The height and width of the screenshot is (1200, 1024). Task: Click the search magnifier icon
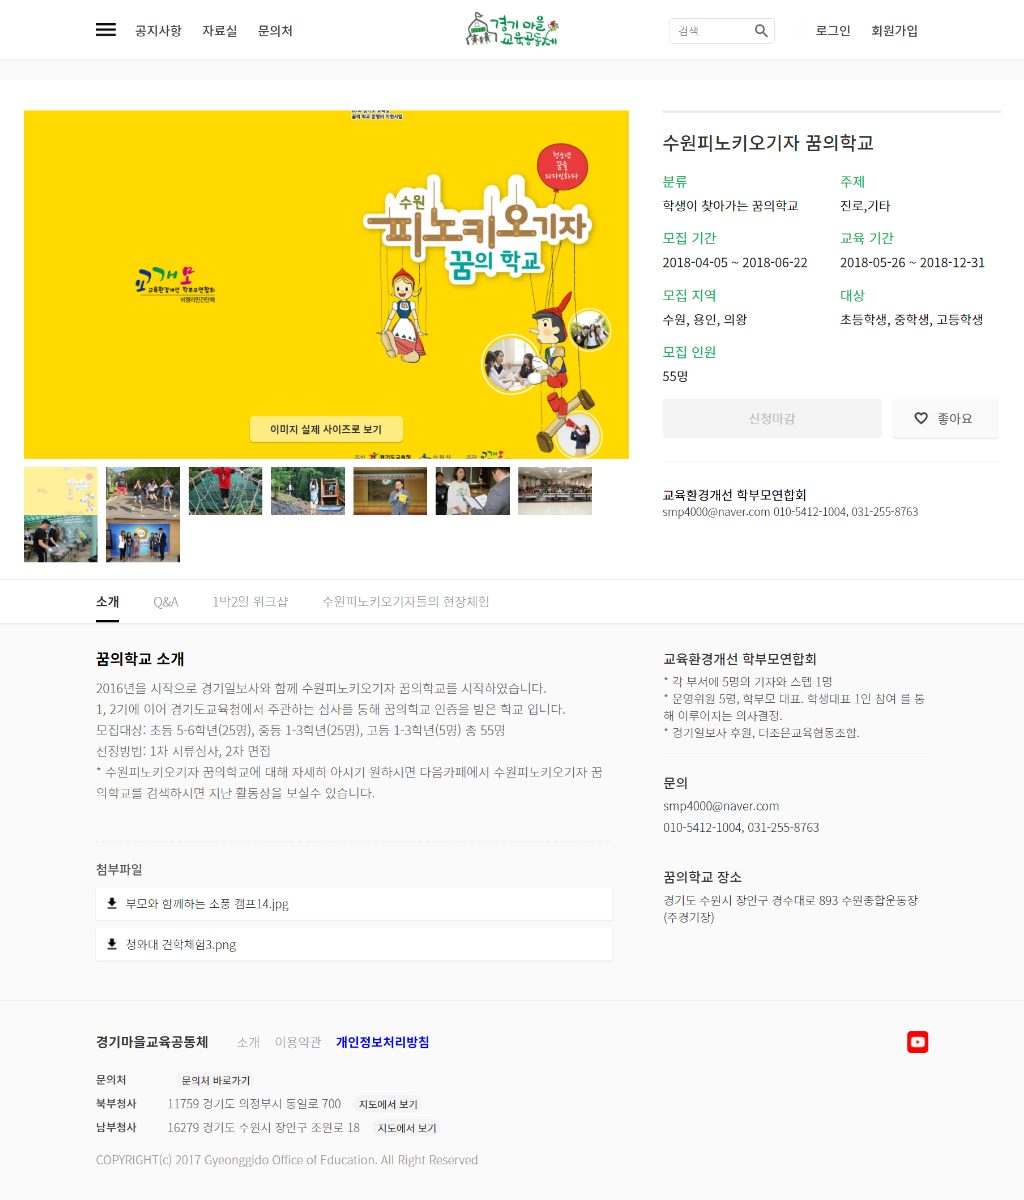(x=761, y=31)
